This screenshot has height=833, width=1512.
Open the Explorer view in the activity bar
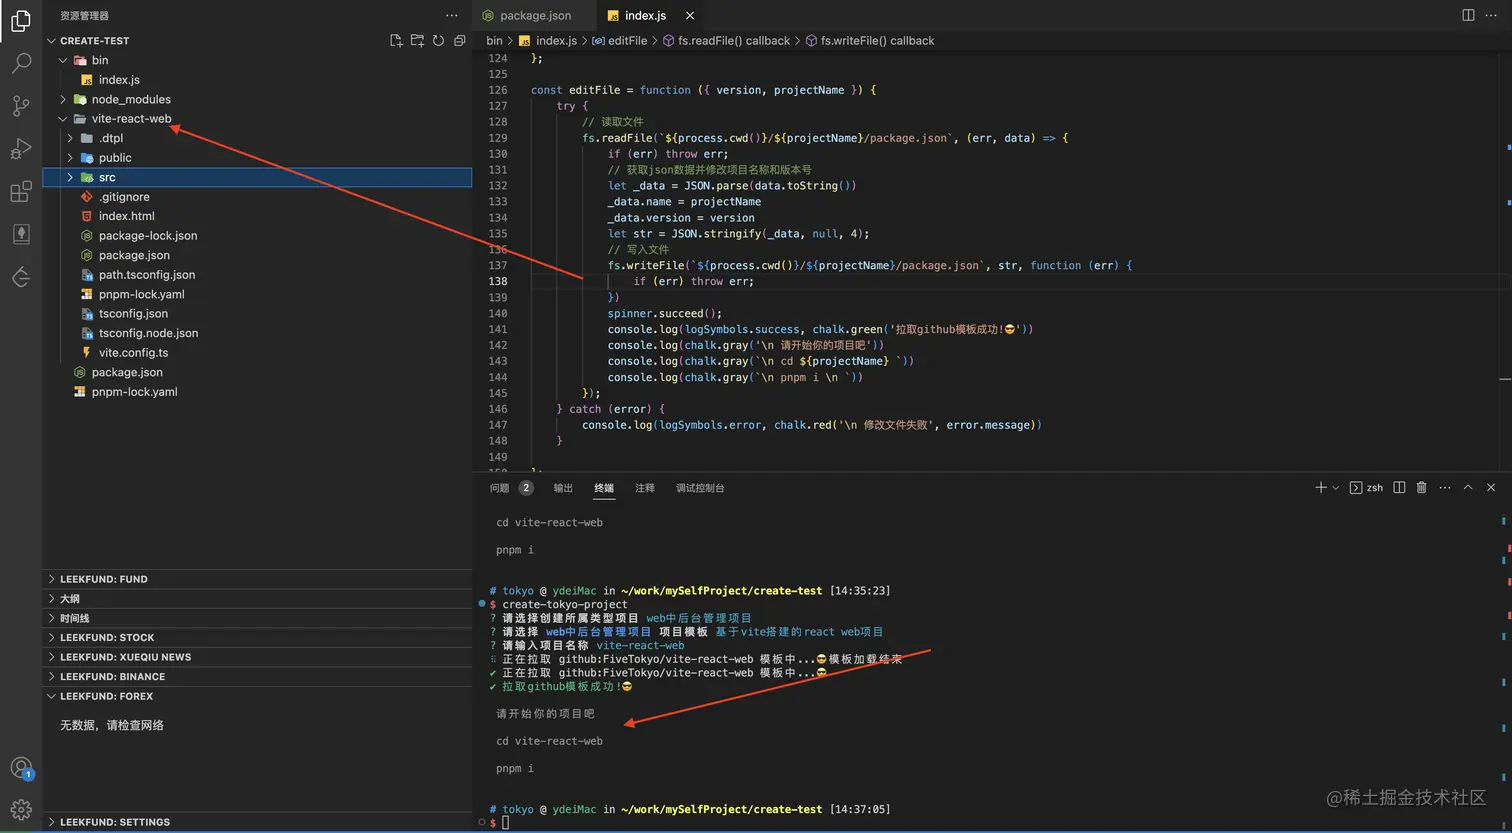point(21,20)
